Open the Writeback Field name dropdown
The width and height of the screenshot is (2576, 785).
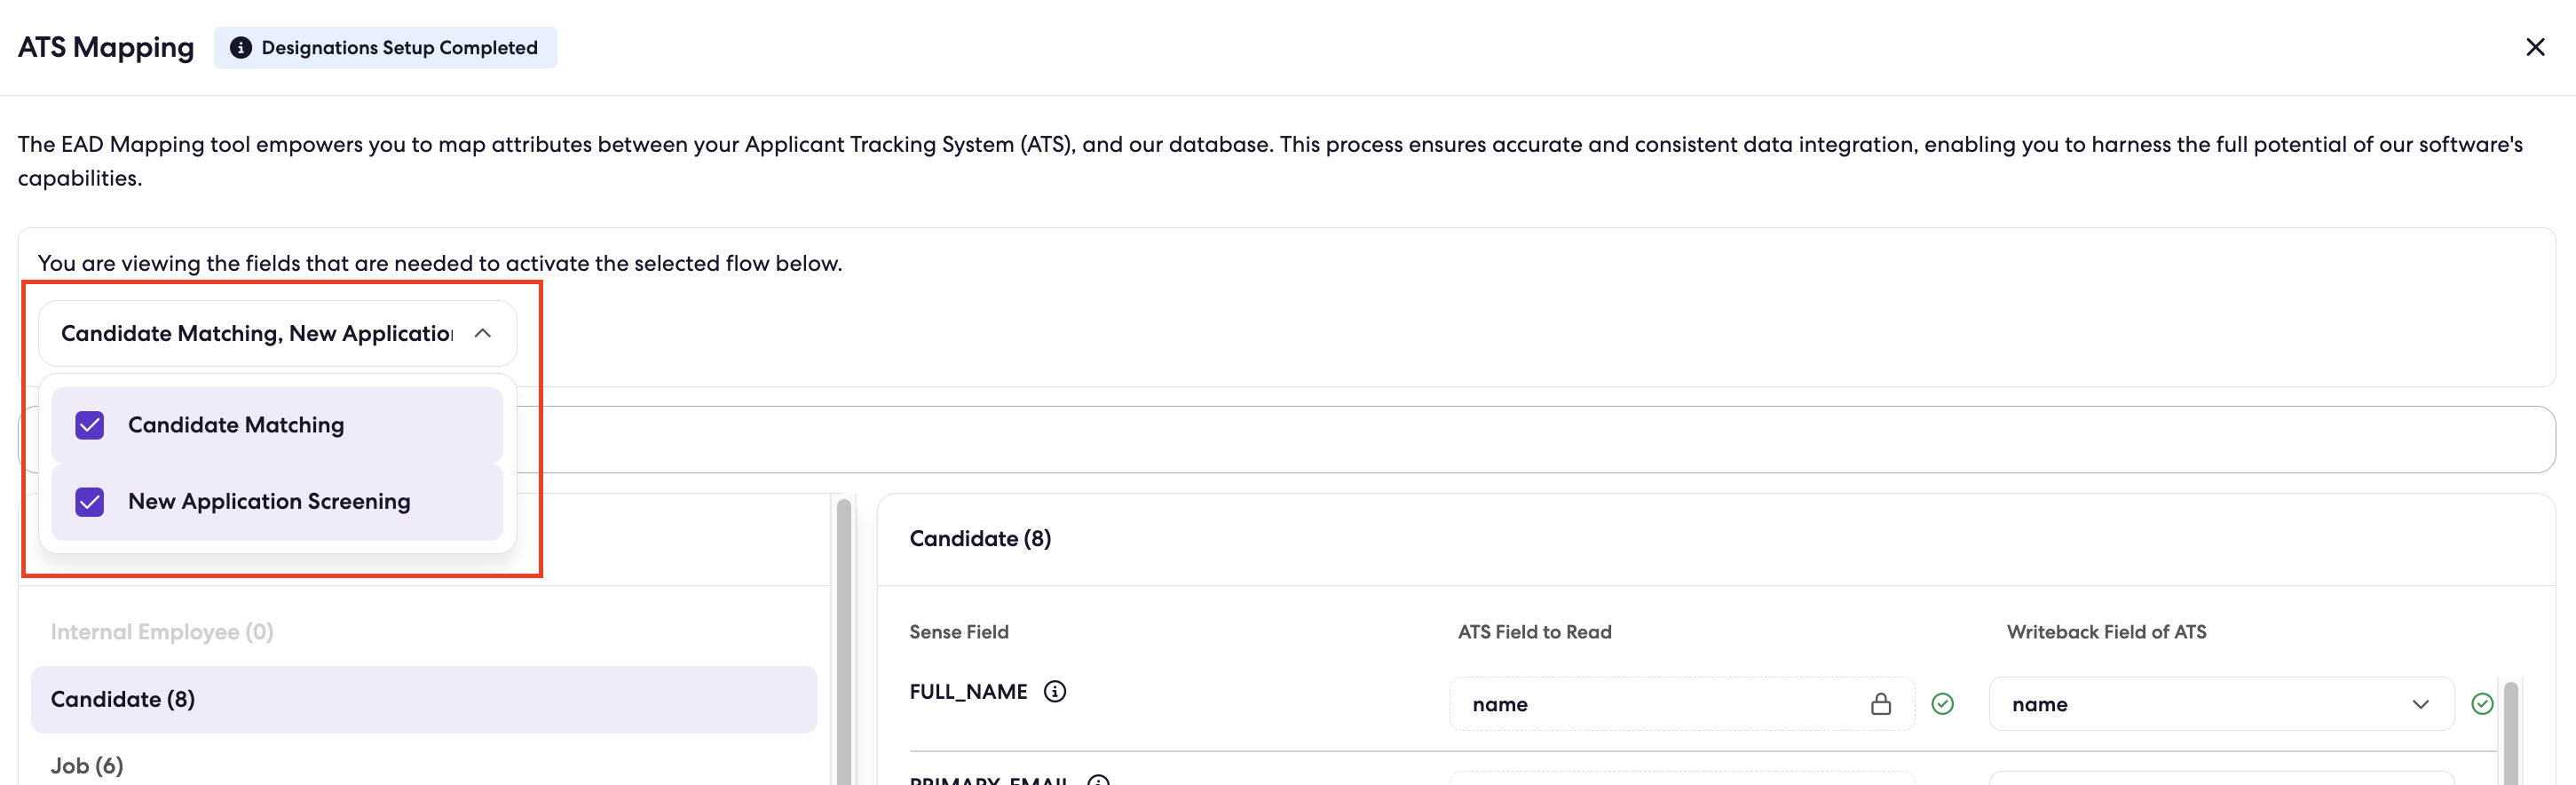(2221, 704)
